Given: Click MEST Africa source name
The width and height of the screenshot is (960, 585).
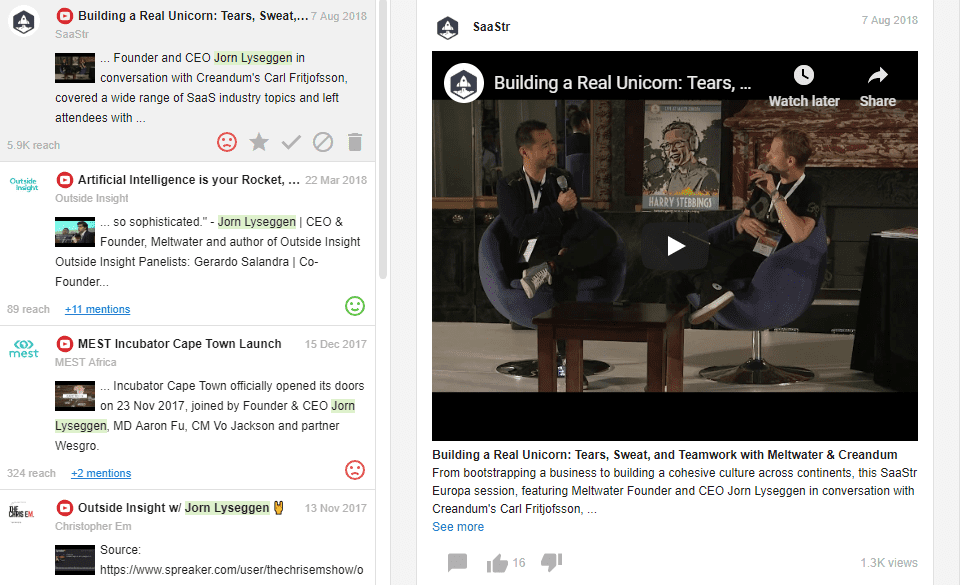Looking at the screenshot, I should tap(86, 362).
